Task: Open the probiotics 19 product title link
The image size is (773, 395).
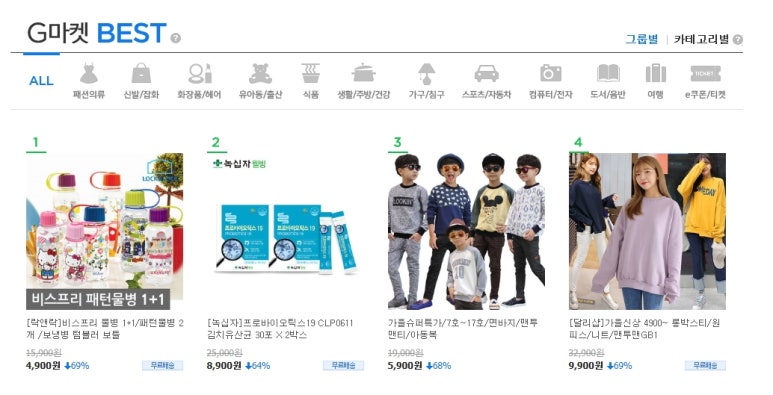Action: 280,329
